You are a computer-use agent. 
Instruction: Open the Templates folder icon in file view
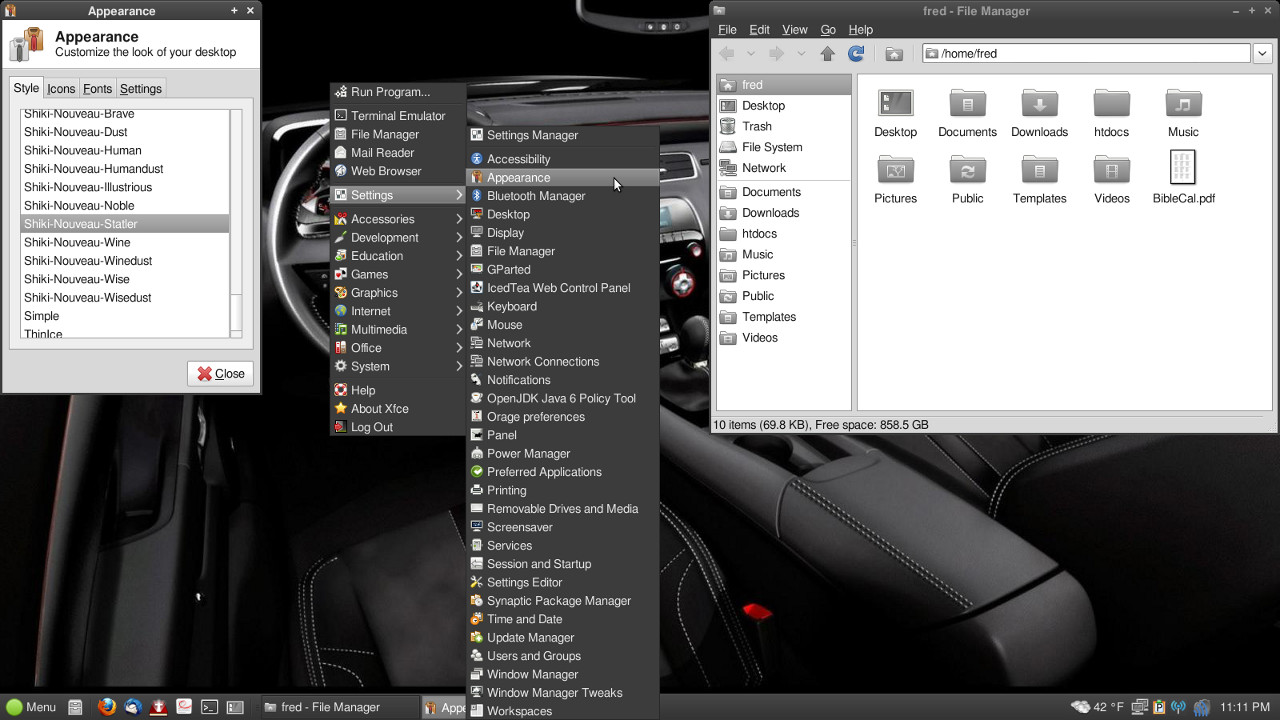1039,169
